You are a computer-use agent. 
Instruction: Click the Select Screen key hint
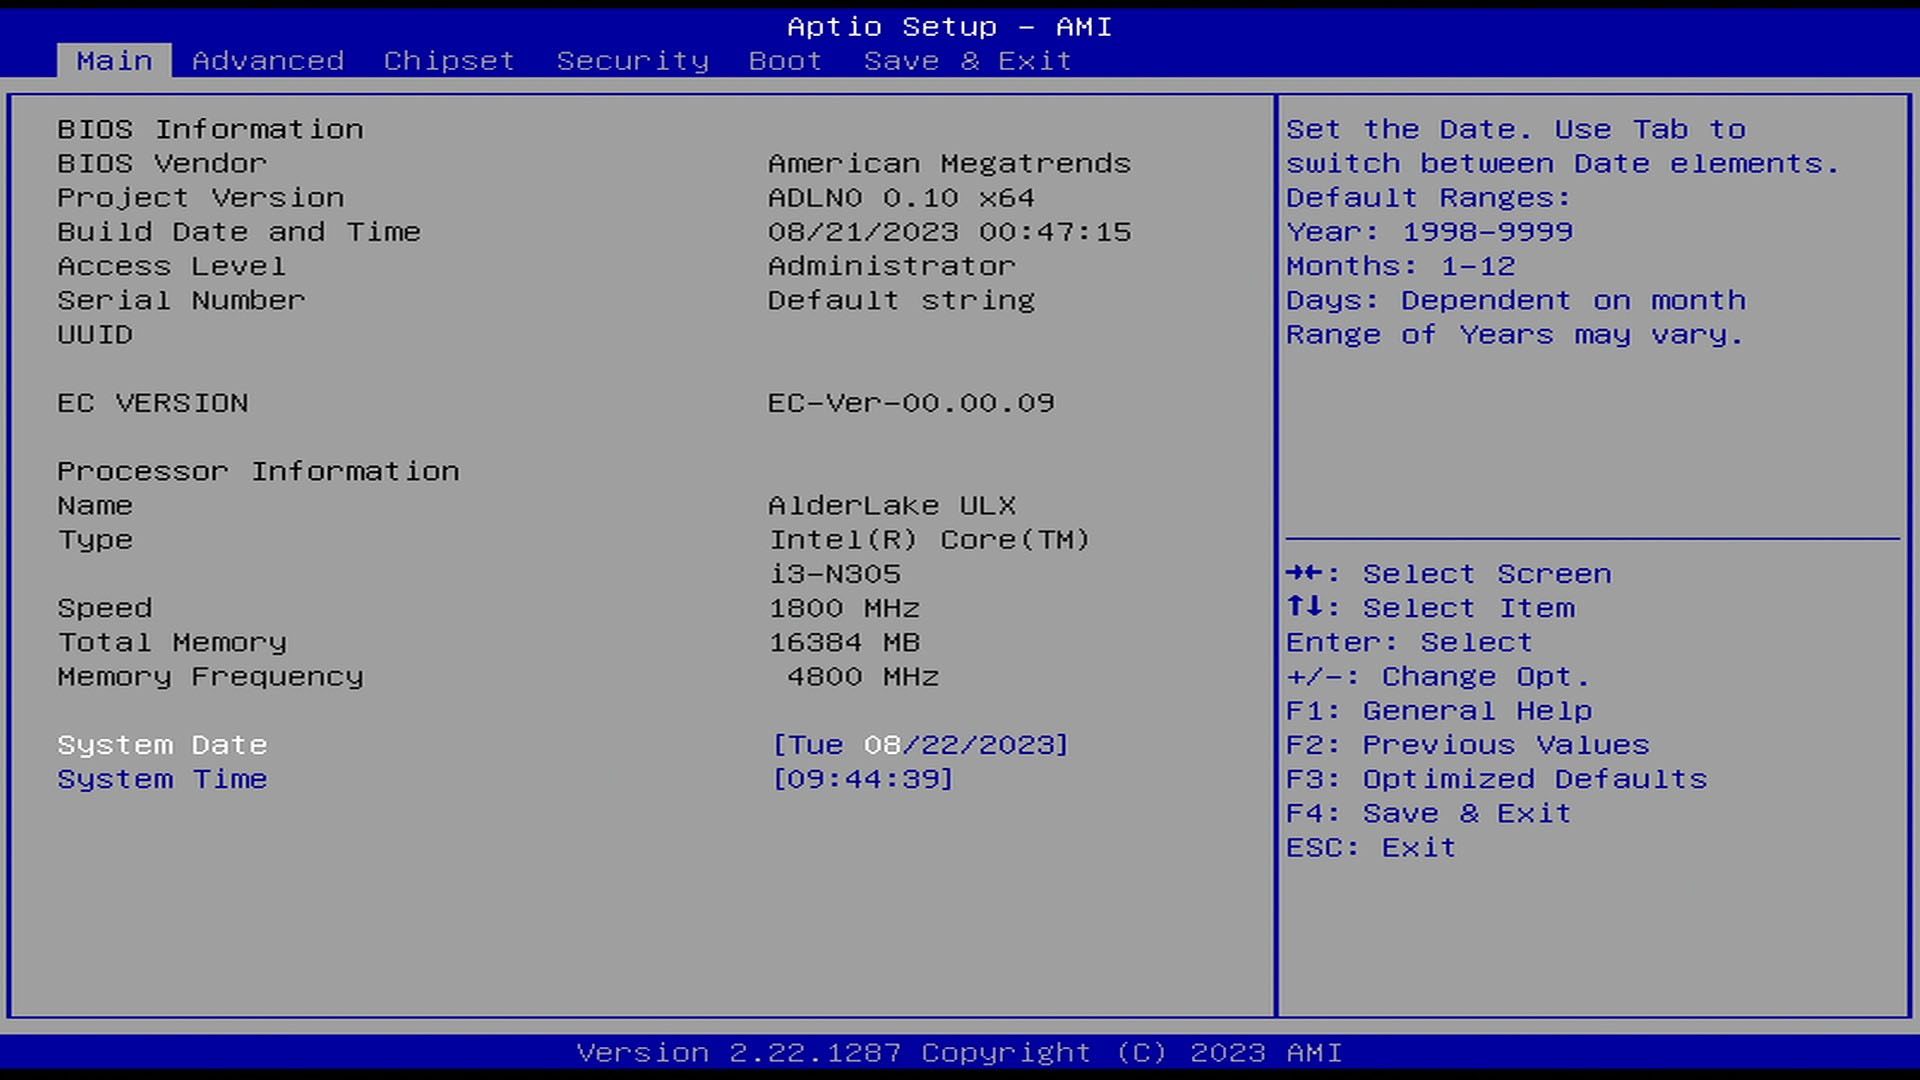click(x=1449, y=574)
